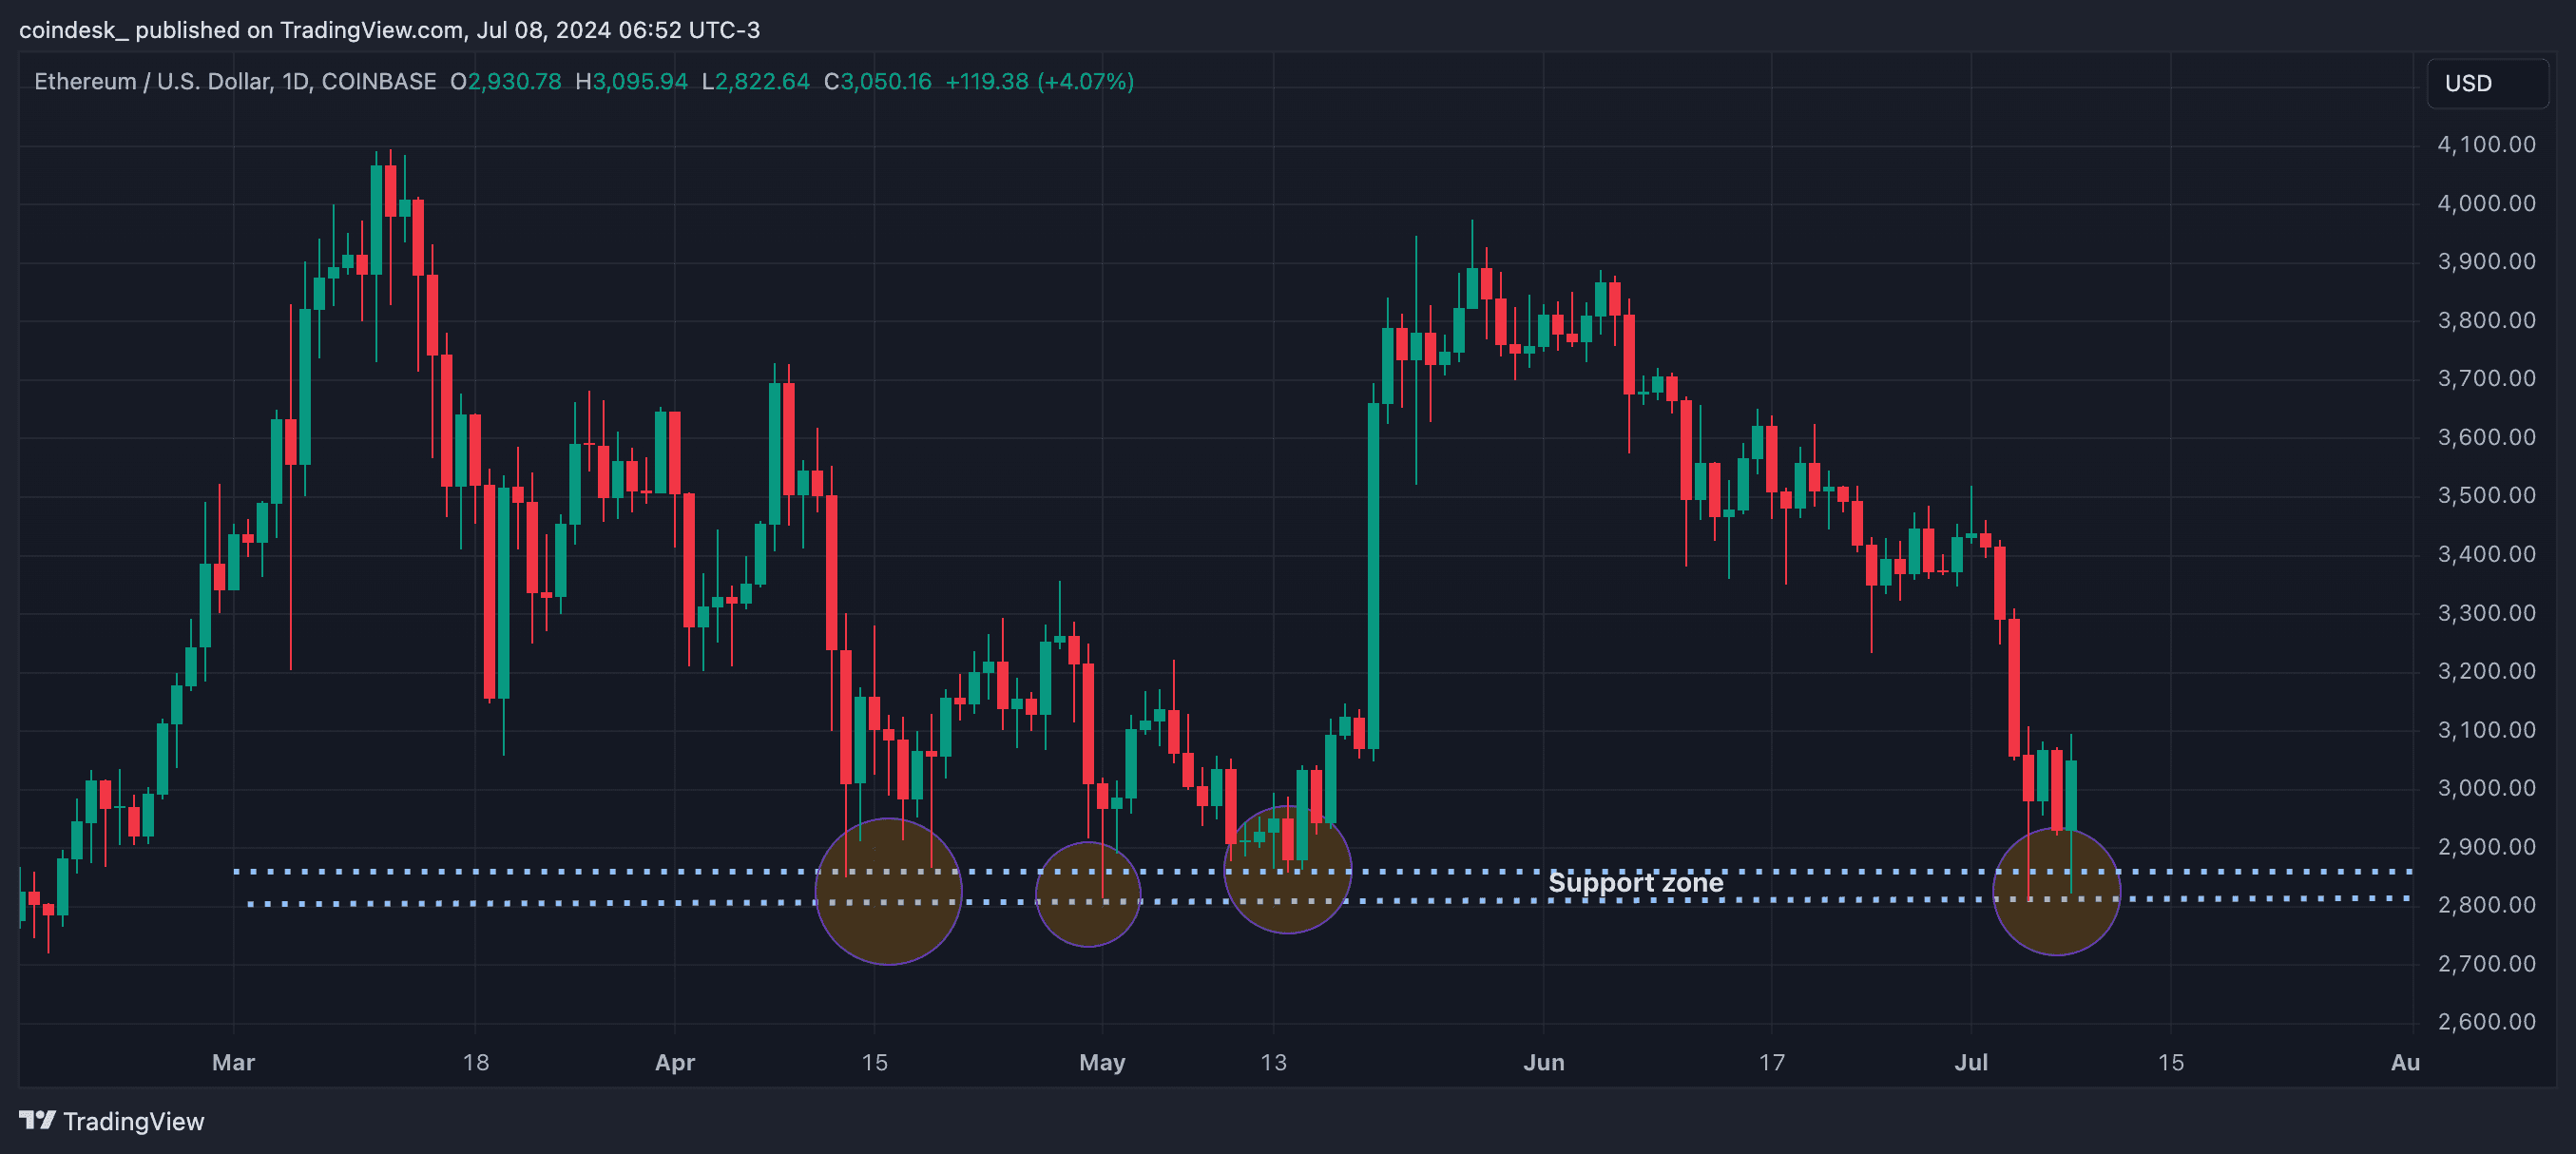Click the 2,600.00 price axis label

coord(2486,1022)
